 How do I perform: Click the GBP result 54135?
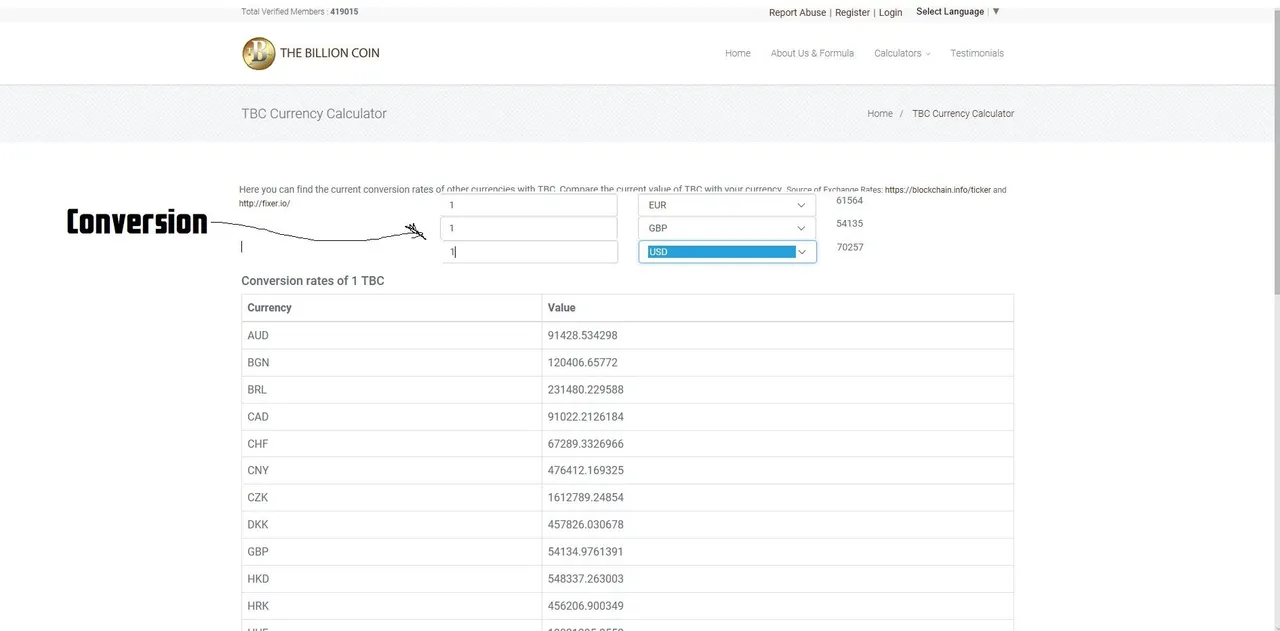(x=850, y=224)
